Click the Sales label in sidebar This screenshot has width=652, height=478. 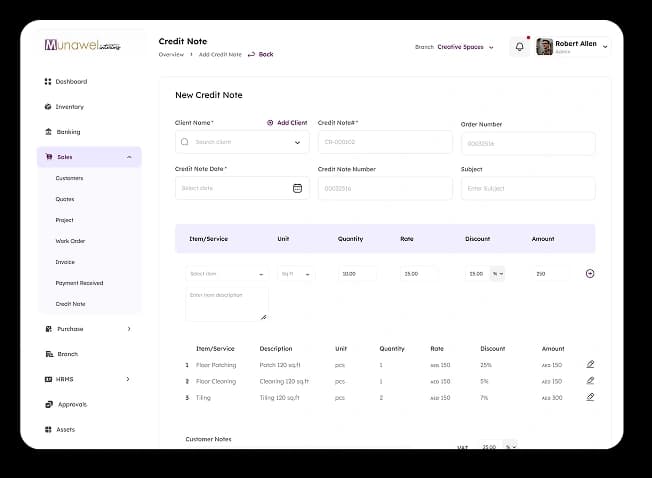pyautogui.click(x=64, y=157)
